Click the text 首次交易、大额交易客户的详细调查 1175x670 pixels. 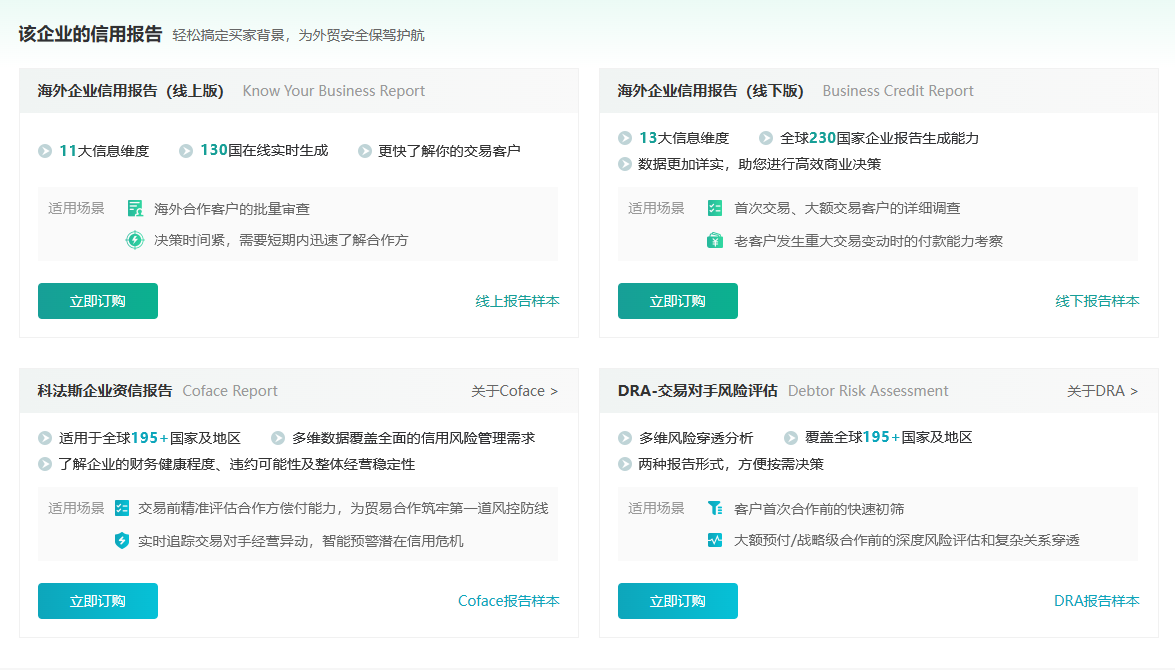(847, 208)
